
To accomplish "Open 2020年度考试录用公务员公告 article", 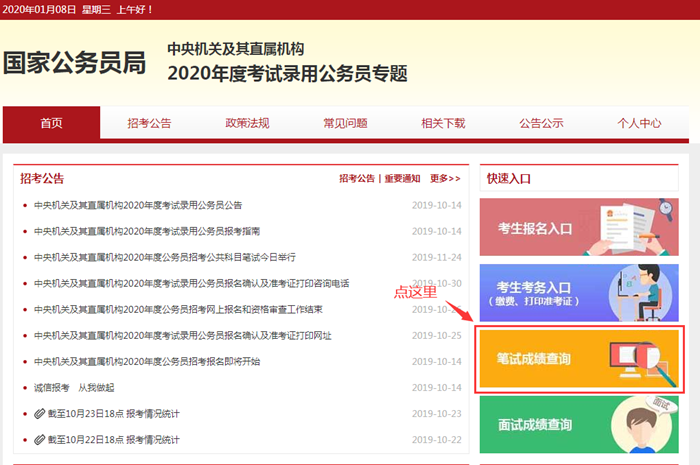I will [138, 205].
